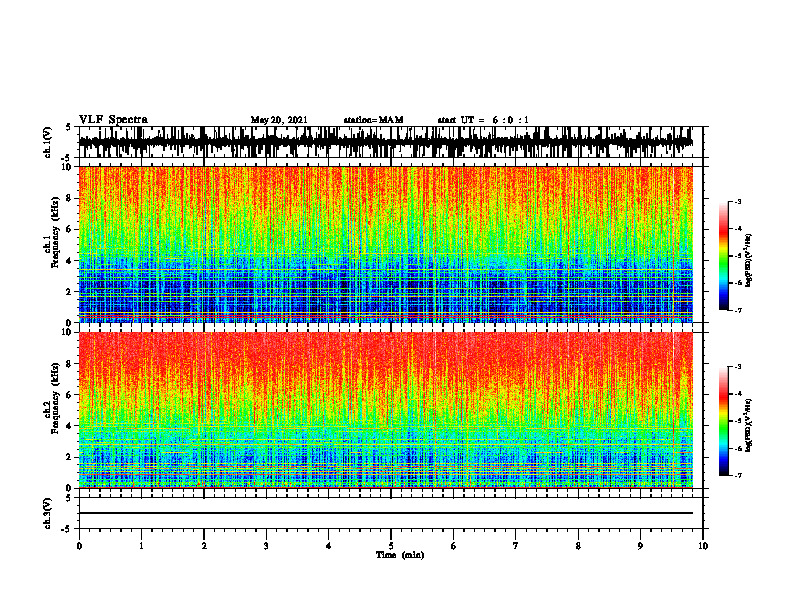This screenshot has width=792, height=612.
Task: Click the "ch.3(V)" axis label
Action: click(48, 514)
